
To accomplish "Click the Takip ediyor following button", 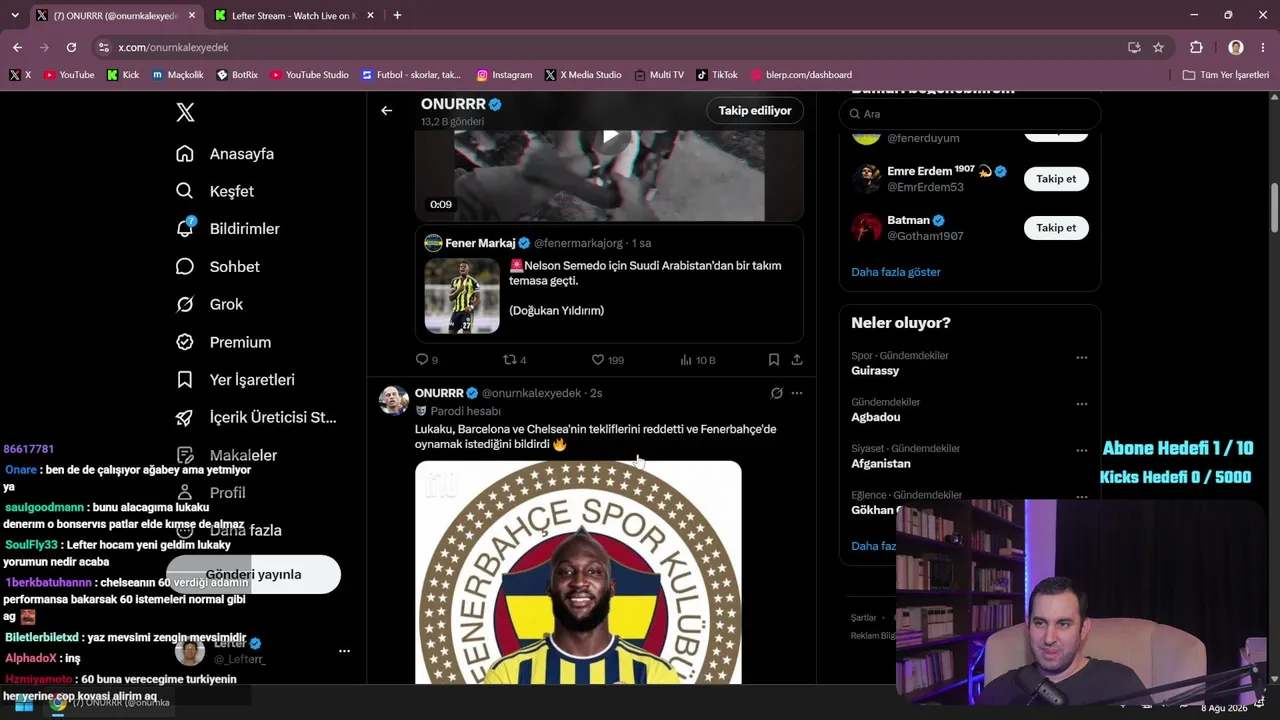I will click(755, 111).
